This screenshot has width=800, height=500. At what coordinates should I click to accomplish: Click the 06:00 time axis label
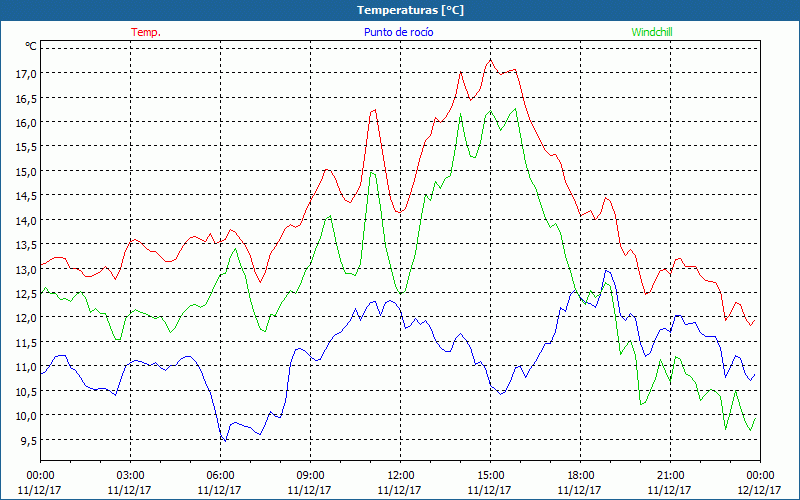(220, 476)
